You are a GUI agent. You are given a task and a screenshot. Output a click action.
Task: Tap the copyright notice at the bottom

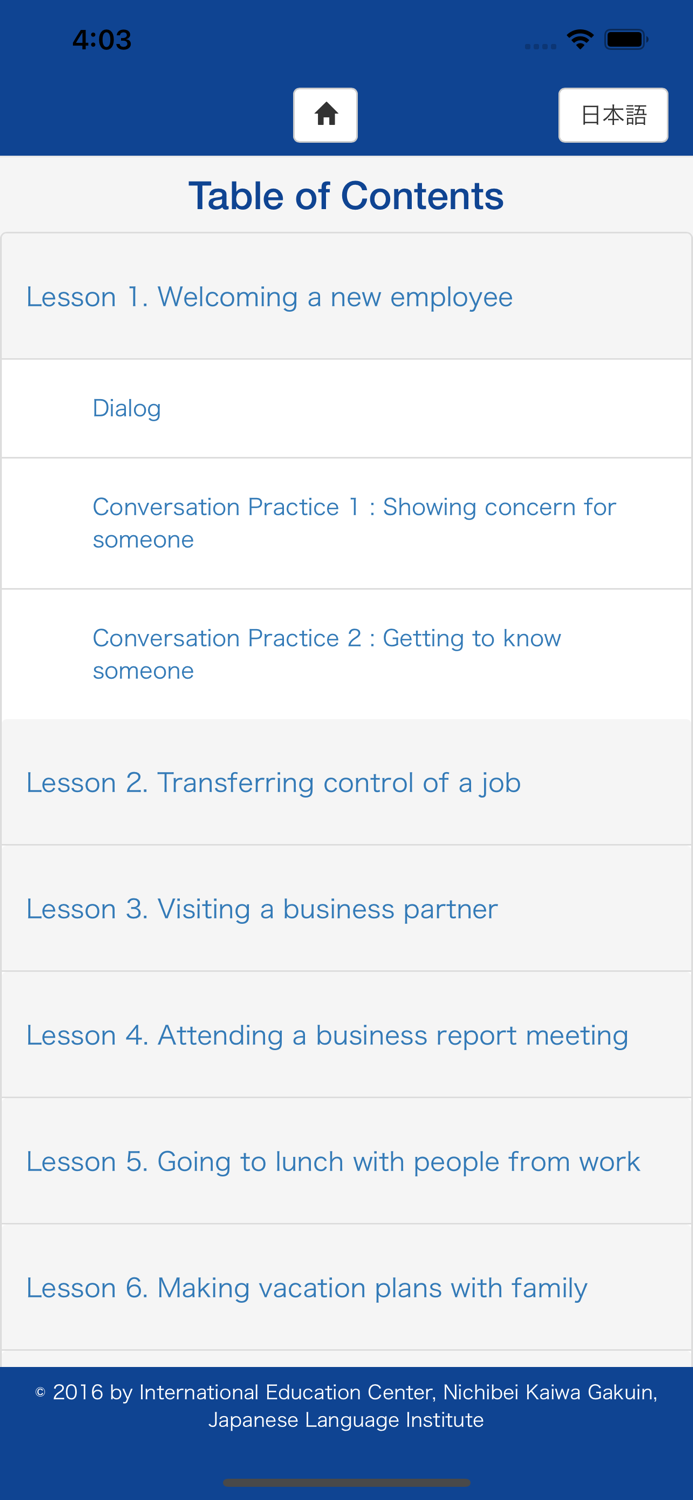click(346, 1405)
